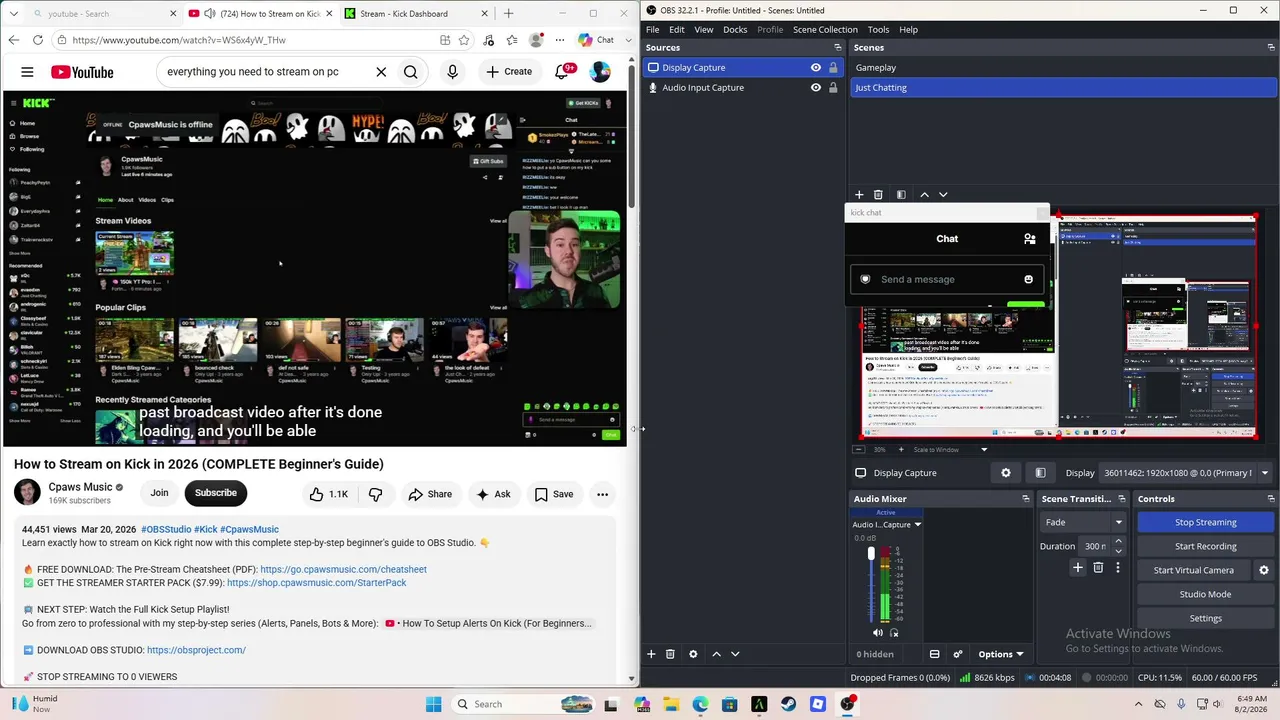Toggle Display Capture visibility eye

click(816, 68)
